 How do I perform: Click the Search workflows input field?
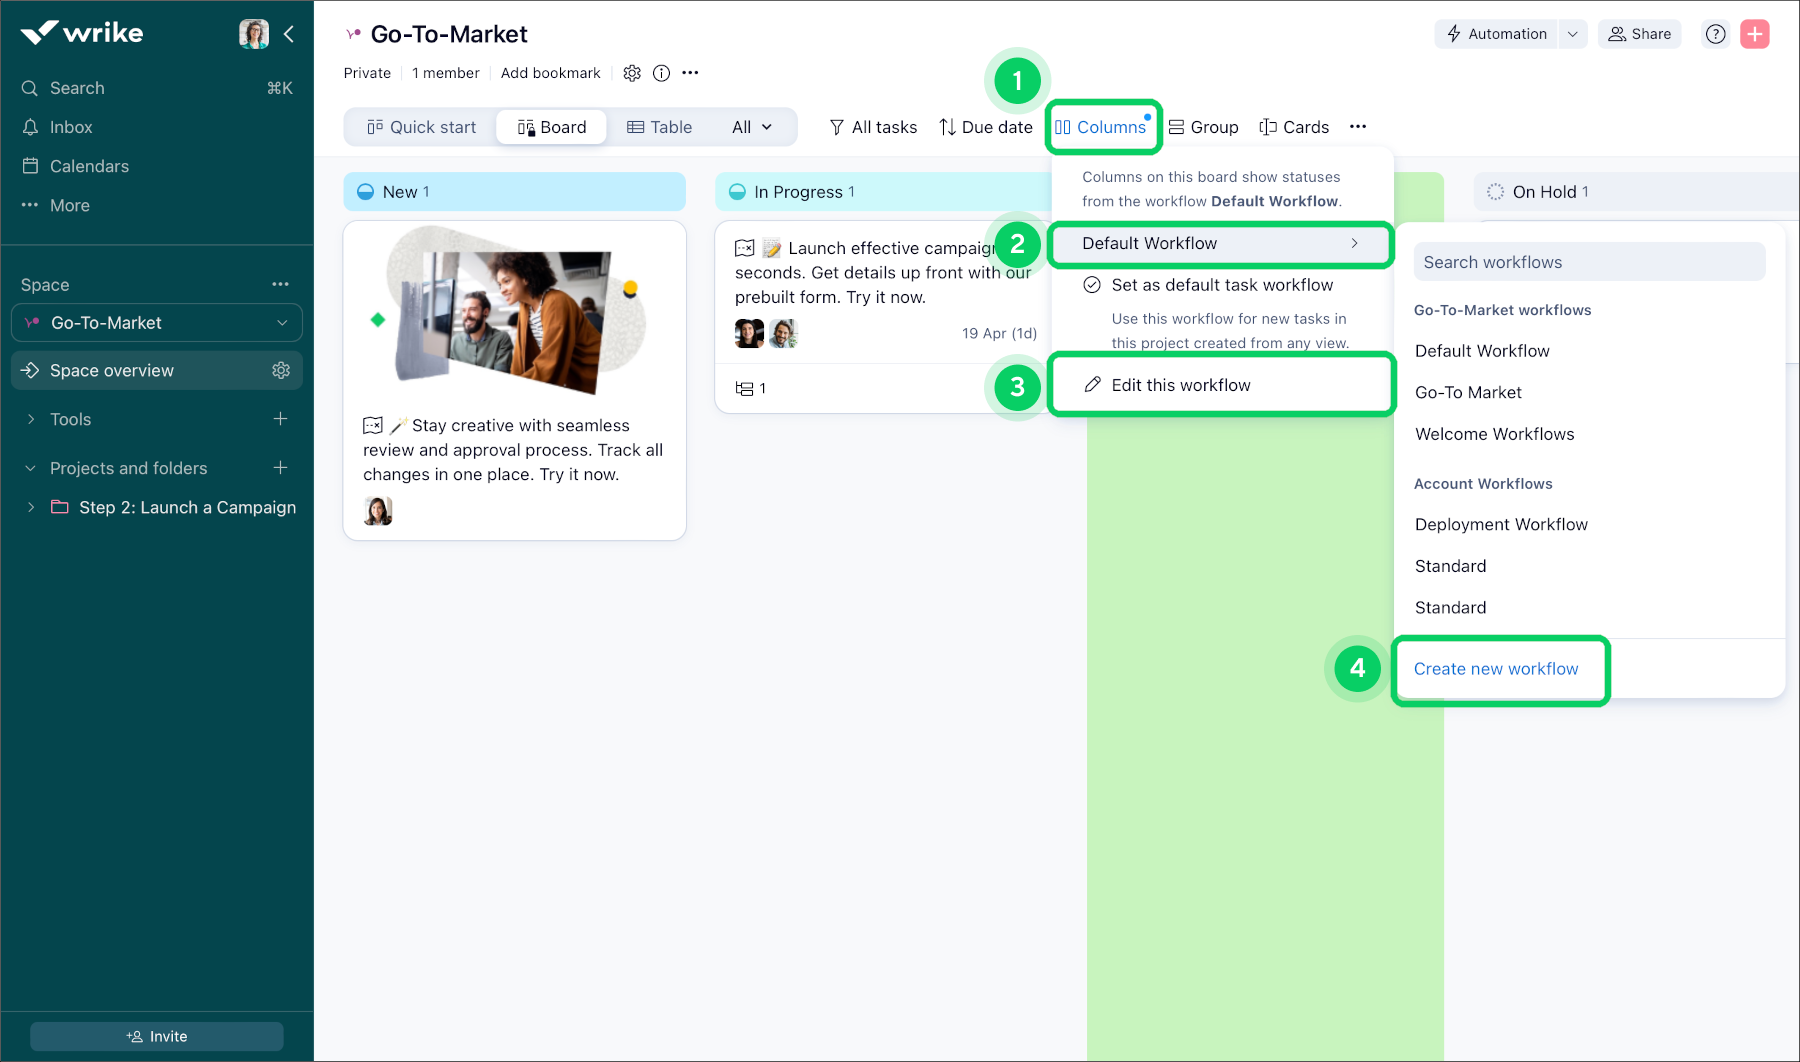1589,261
